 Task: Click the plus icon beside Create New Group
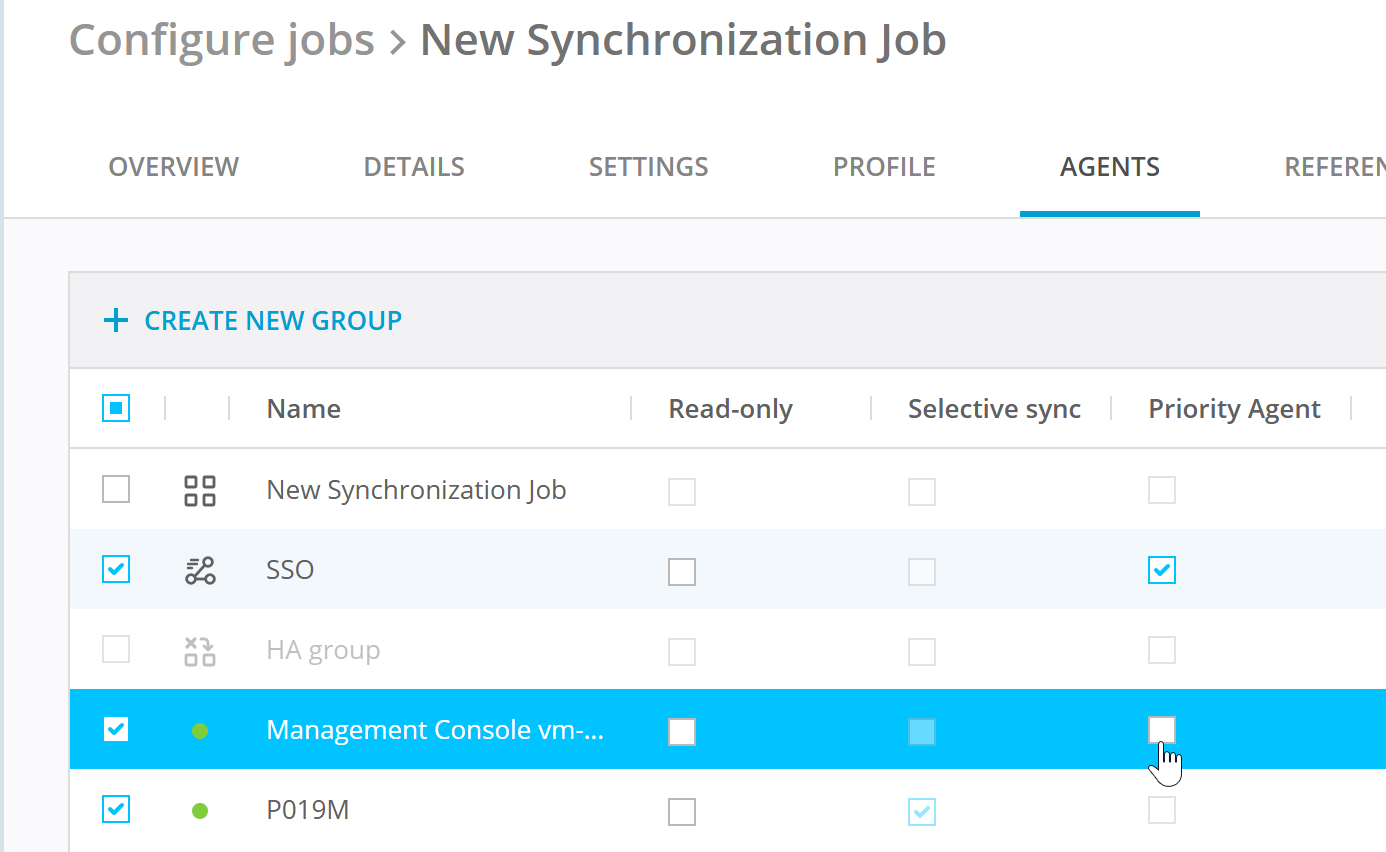coord(116,321)
